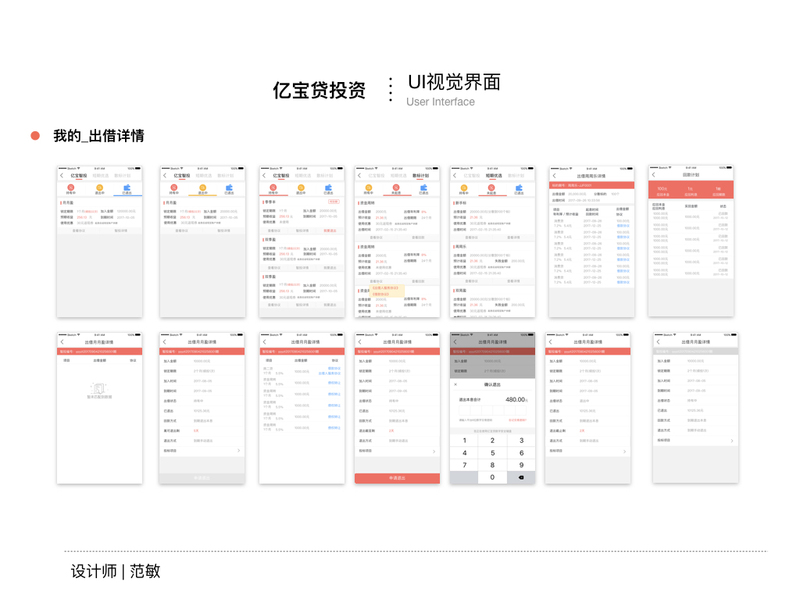Viewport: 800px width, 600px height.
Task: Tap keypad digit 3 on confirm-exit screen
Action: pyautogui.click(x=521, y=440)
